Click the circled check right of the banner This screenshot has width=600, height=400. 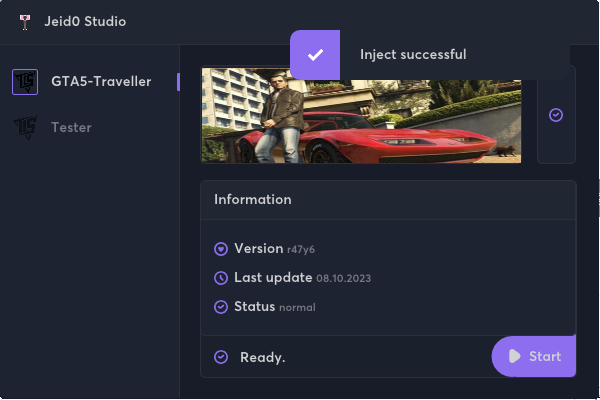(x=556, y=115)
